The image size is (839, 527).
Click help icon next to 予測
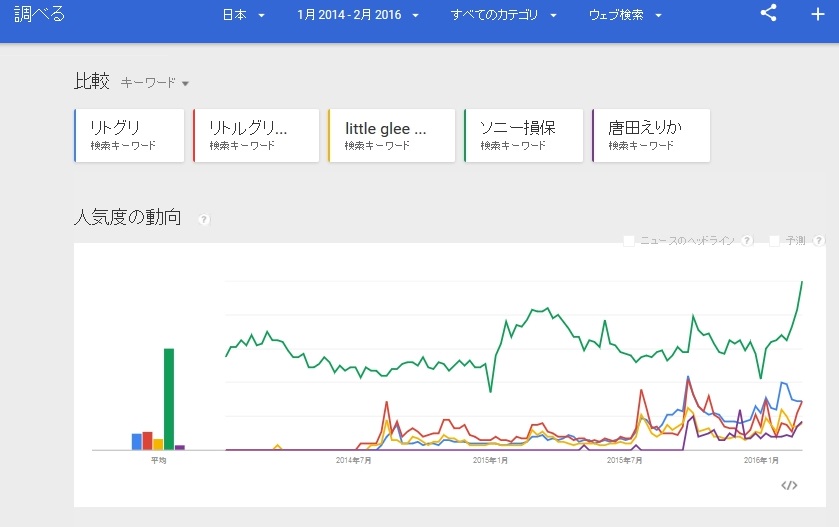819,241
